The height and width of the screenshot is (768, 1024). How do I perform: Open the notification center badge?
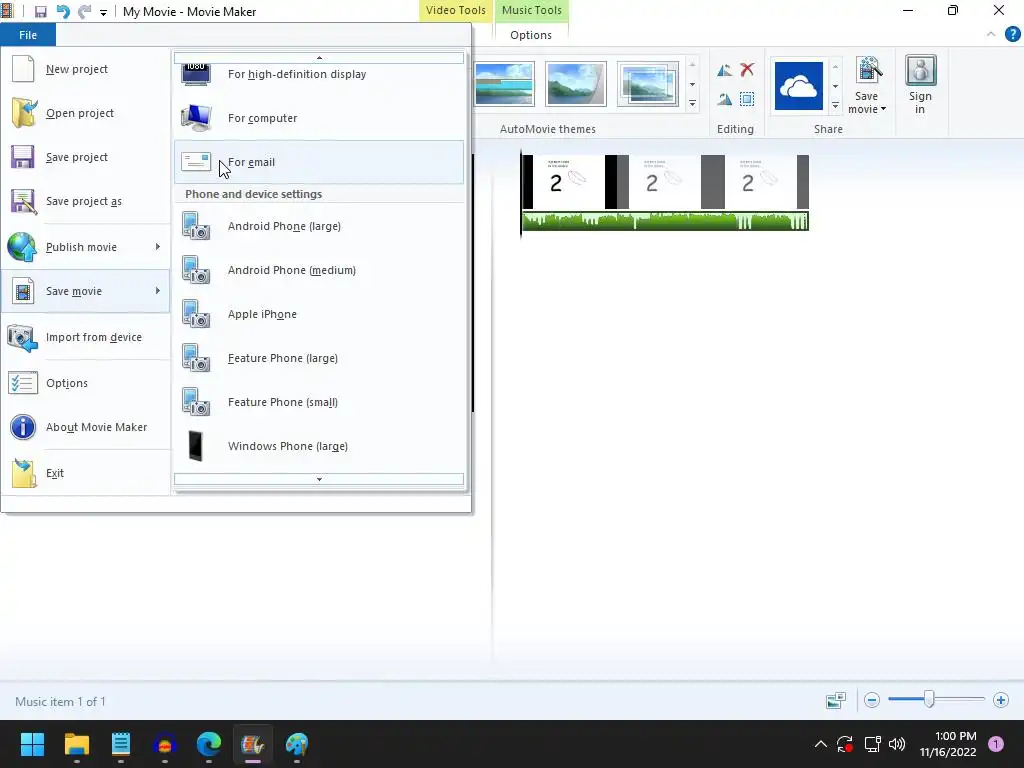click(x=996, y=744)
